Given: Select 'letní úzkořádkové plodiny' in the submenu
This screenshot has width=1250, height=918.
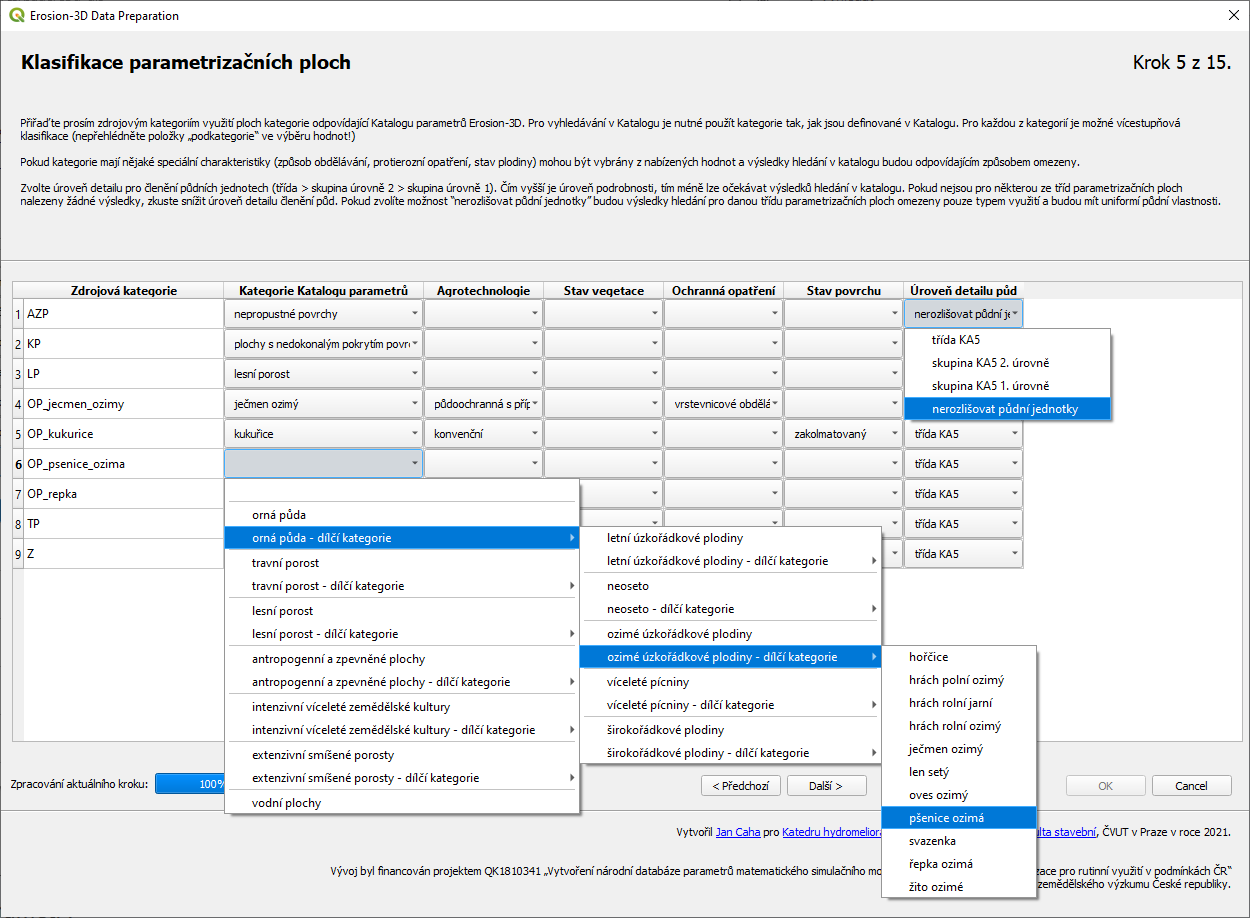Looking at the screenshot, I should 731,538.
